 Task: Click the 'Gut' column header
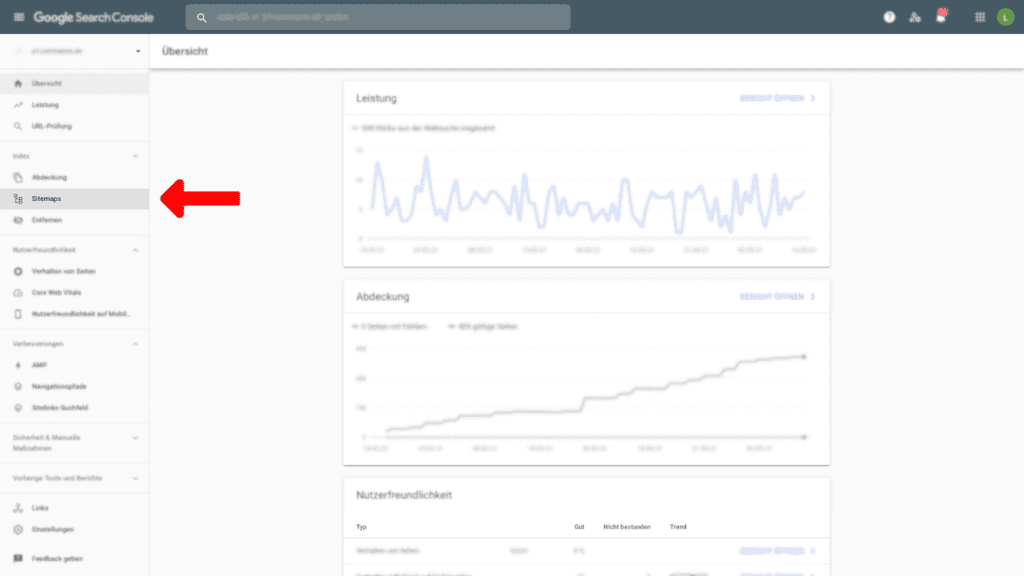tap(579, 527)
